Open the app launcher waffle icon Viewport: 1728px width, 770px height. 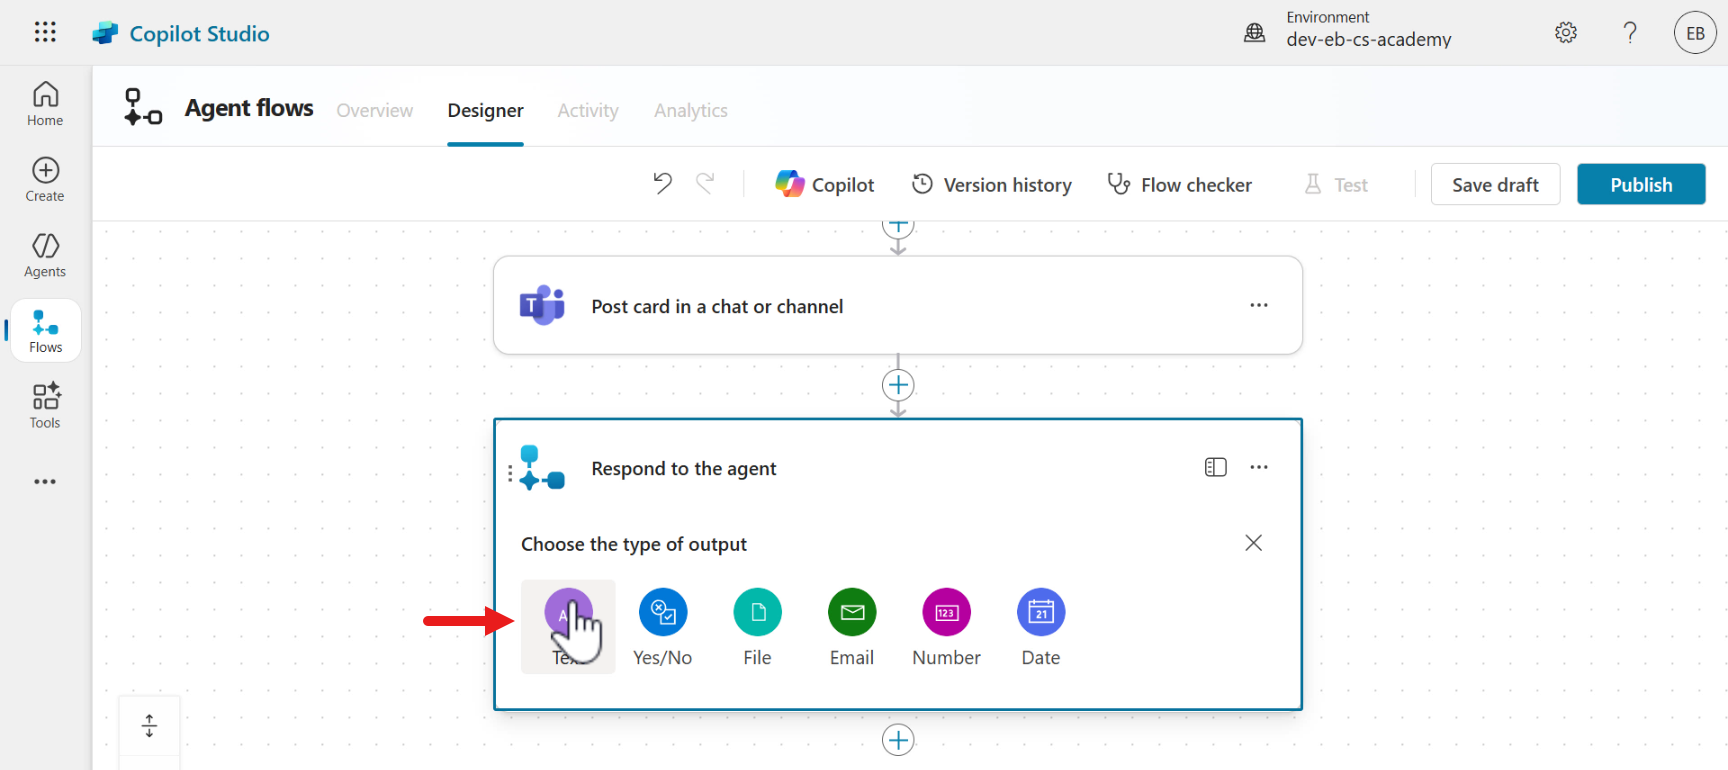tap(45, 32)
